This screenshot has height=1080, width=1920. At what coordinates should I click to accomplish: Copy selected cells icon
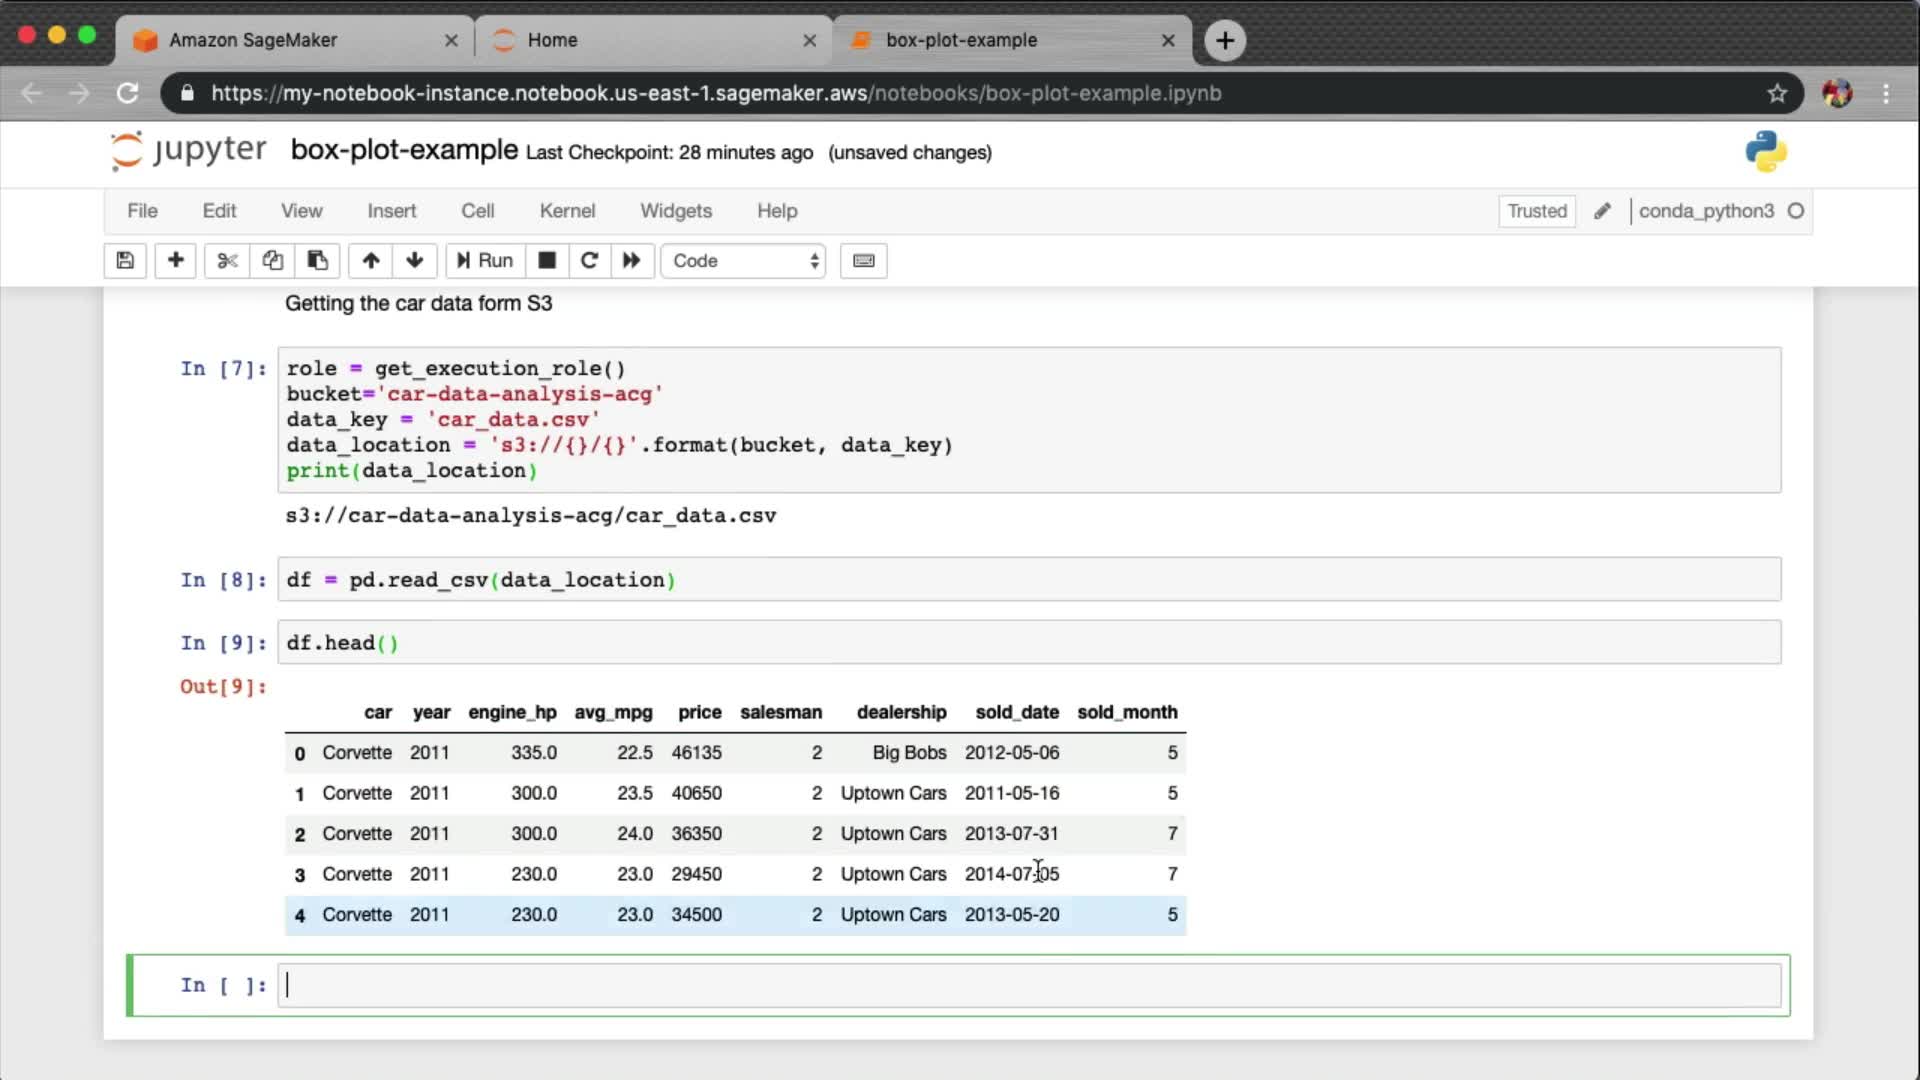click(x=272, y=261)
